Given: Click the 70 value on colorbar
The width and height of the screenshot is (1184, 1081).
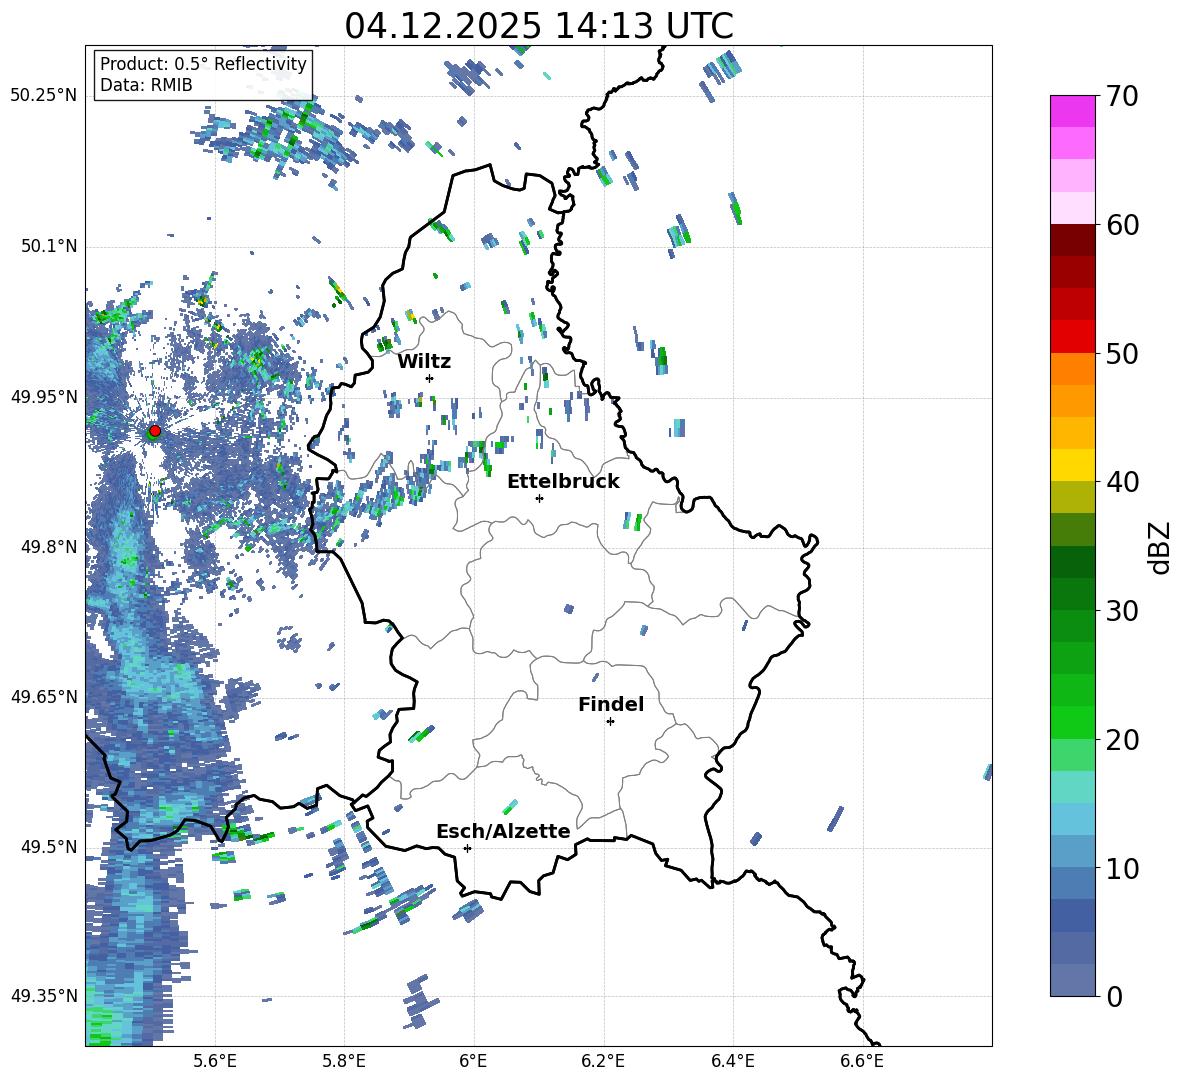Looking at the screenshot, I should 1122,96.
